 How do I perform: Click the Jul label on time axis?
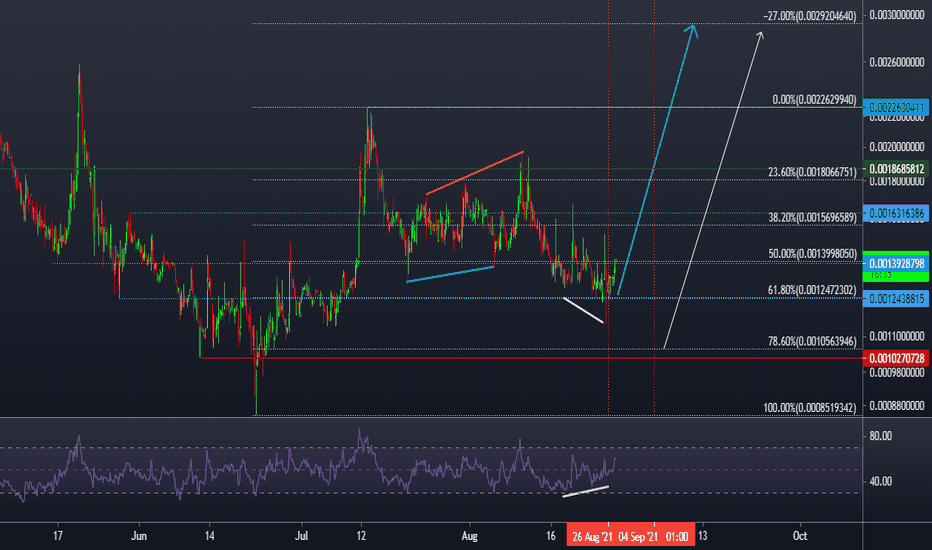(301, 536)
